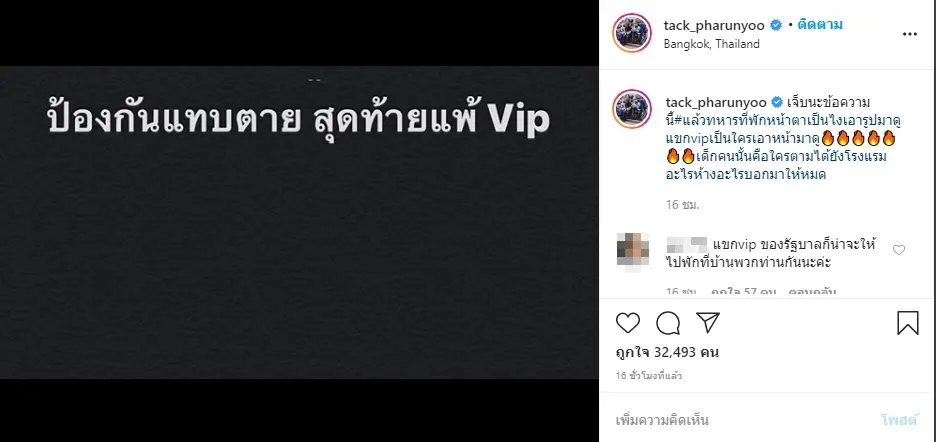Viewport: 936px width, 442px height.
Task: Open the 16 ชั่วโมงที่แล้ว timestamp link
Action: pos(649,376)
